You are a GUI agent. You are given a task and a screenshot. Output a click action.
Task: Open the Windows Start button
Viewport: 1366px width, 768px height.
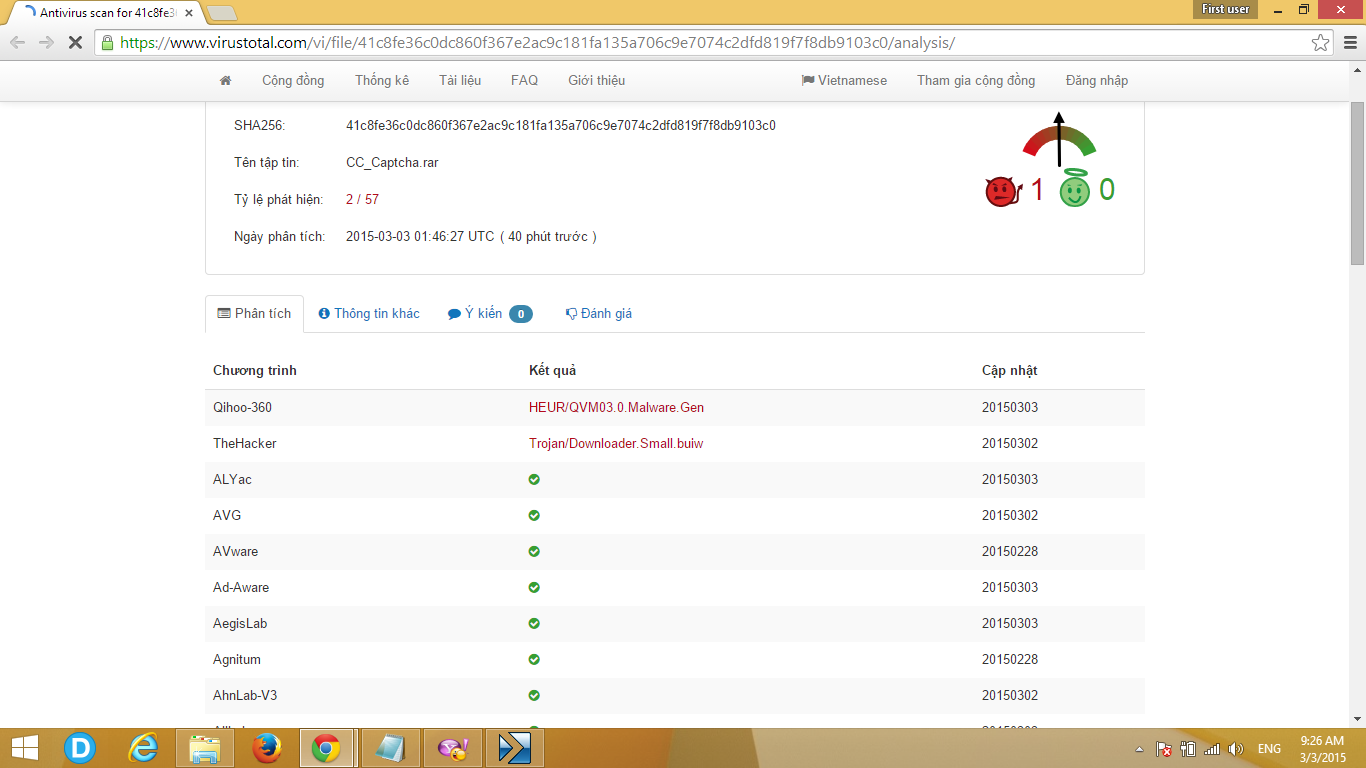[x=25, y=748]
